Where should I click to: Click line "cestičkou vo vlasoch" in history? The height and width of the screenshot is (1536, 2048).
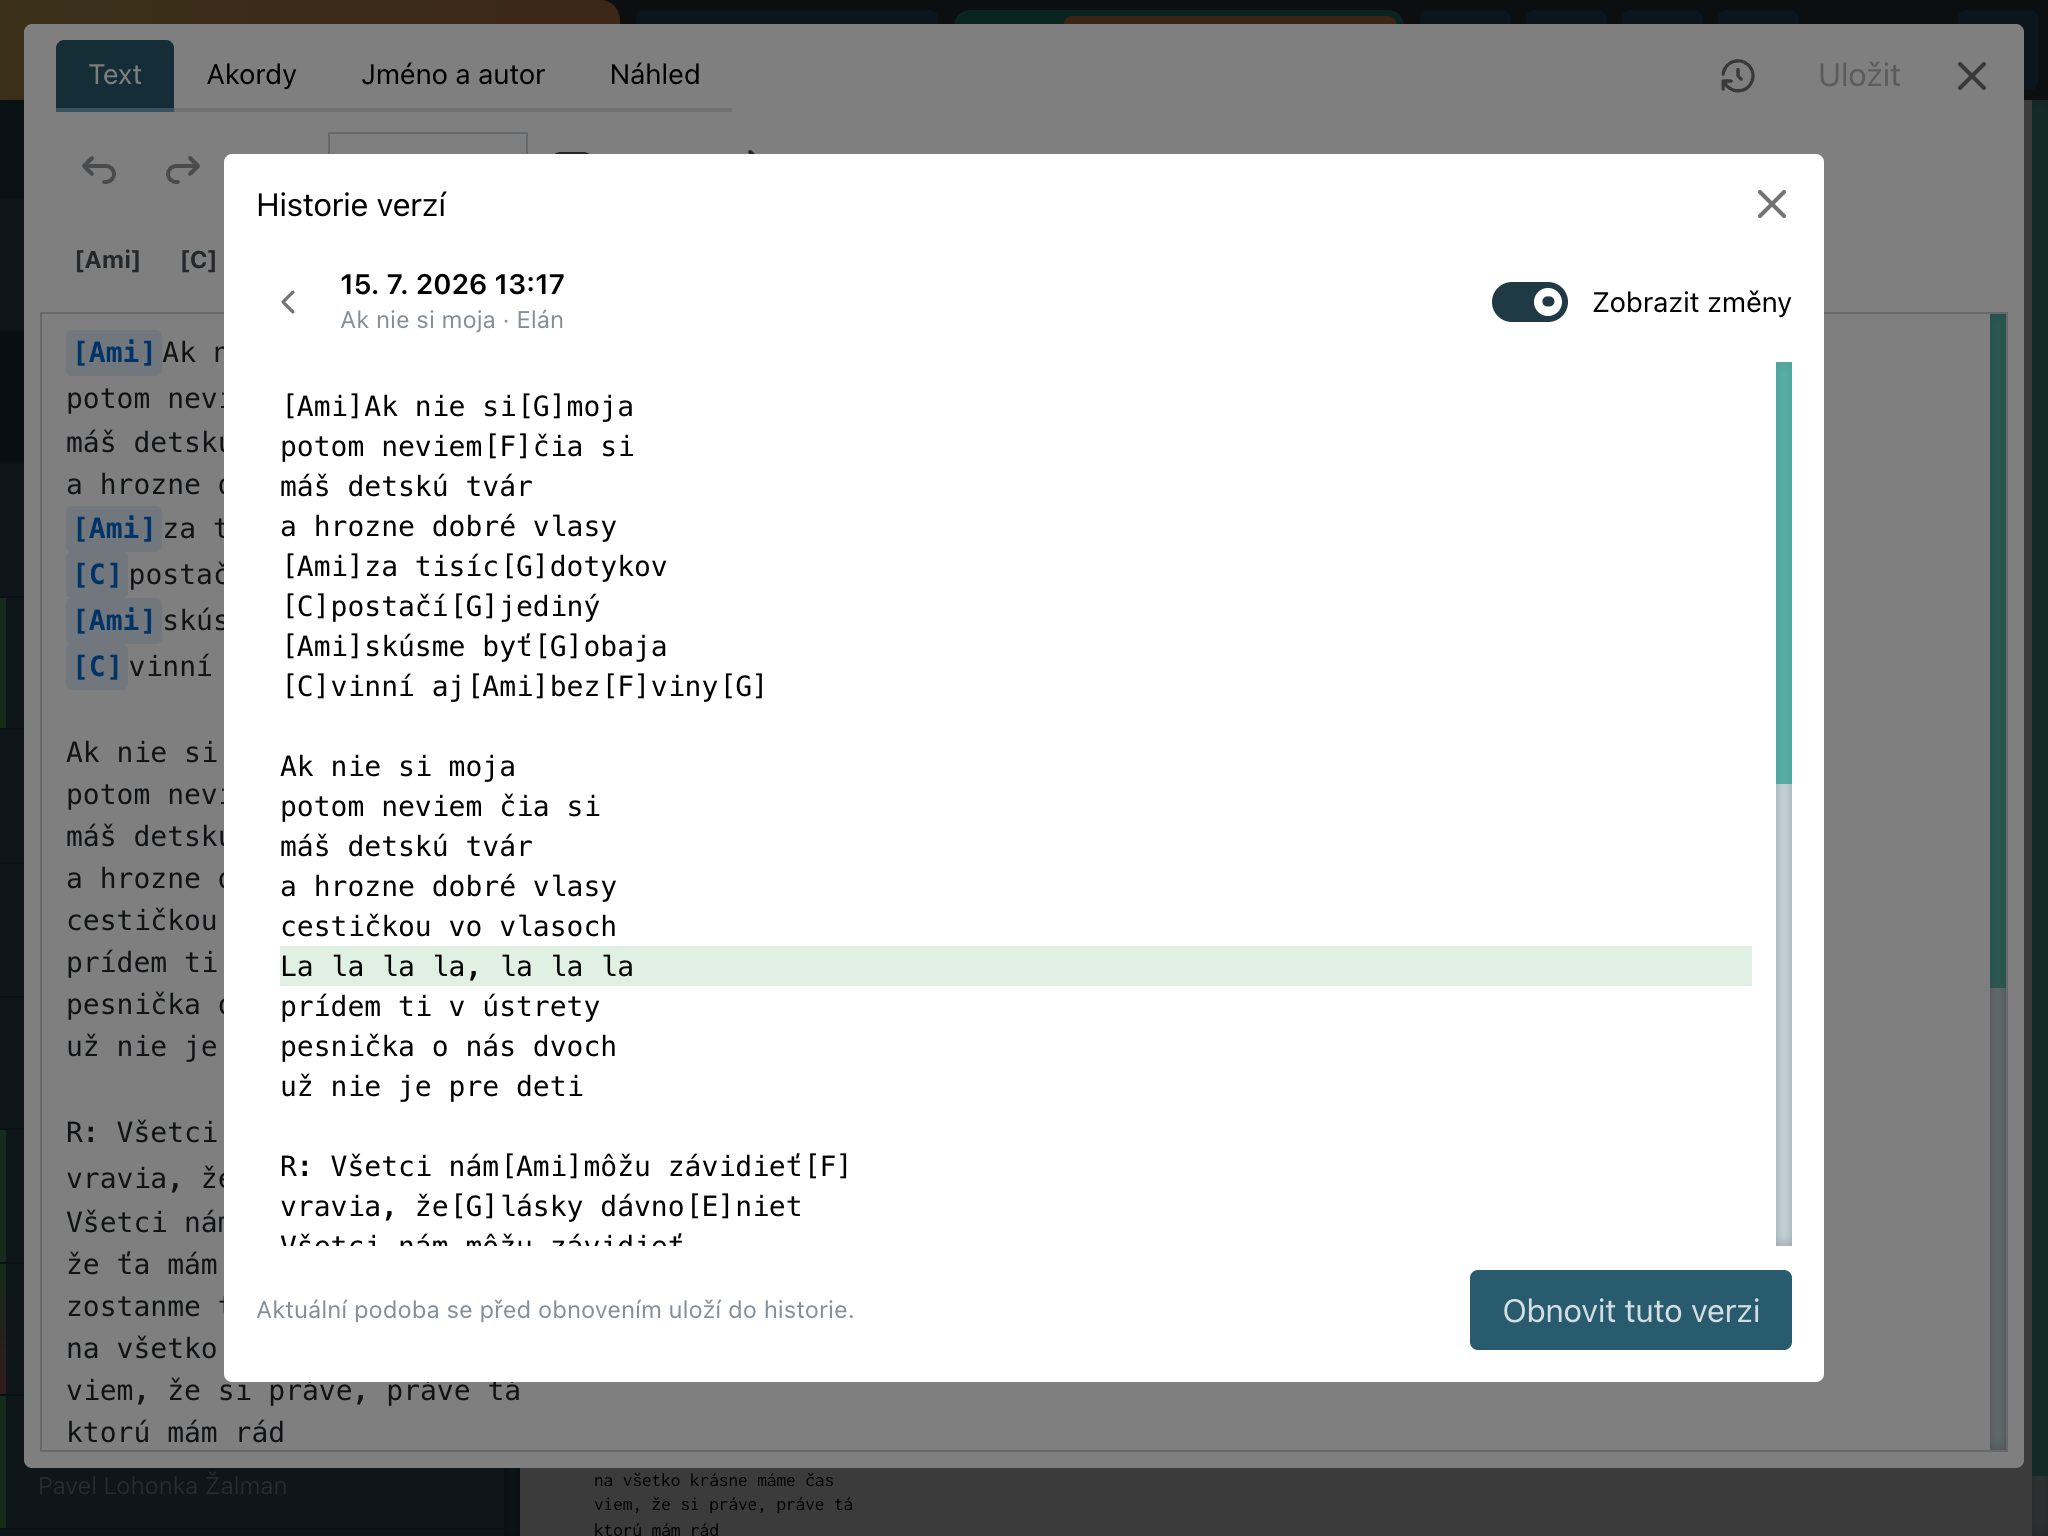(448, 926)
